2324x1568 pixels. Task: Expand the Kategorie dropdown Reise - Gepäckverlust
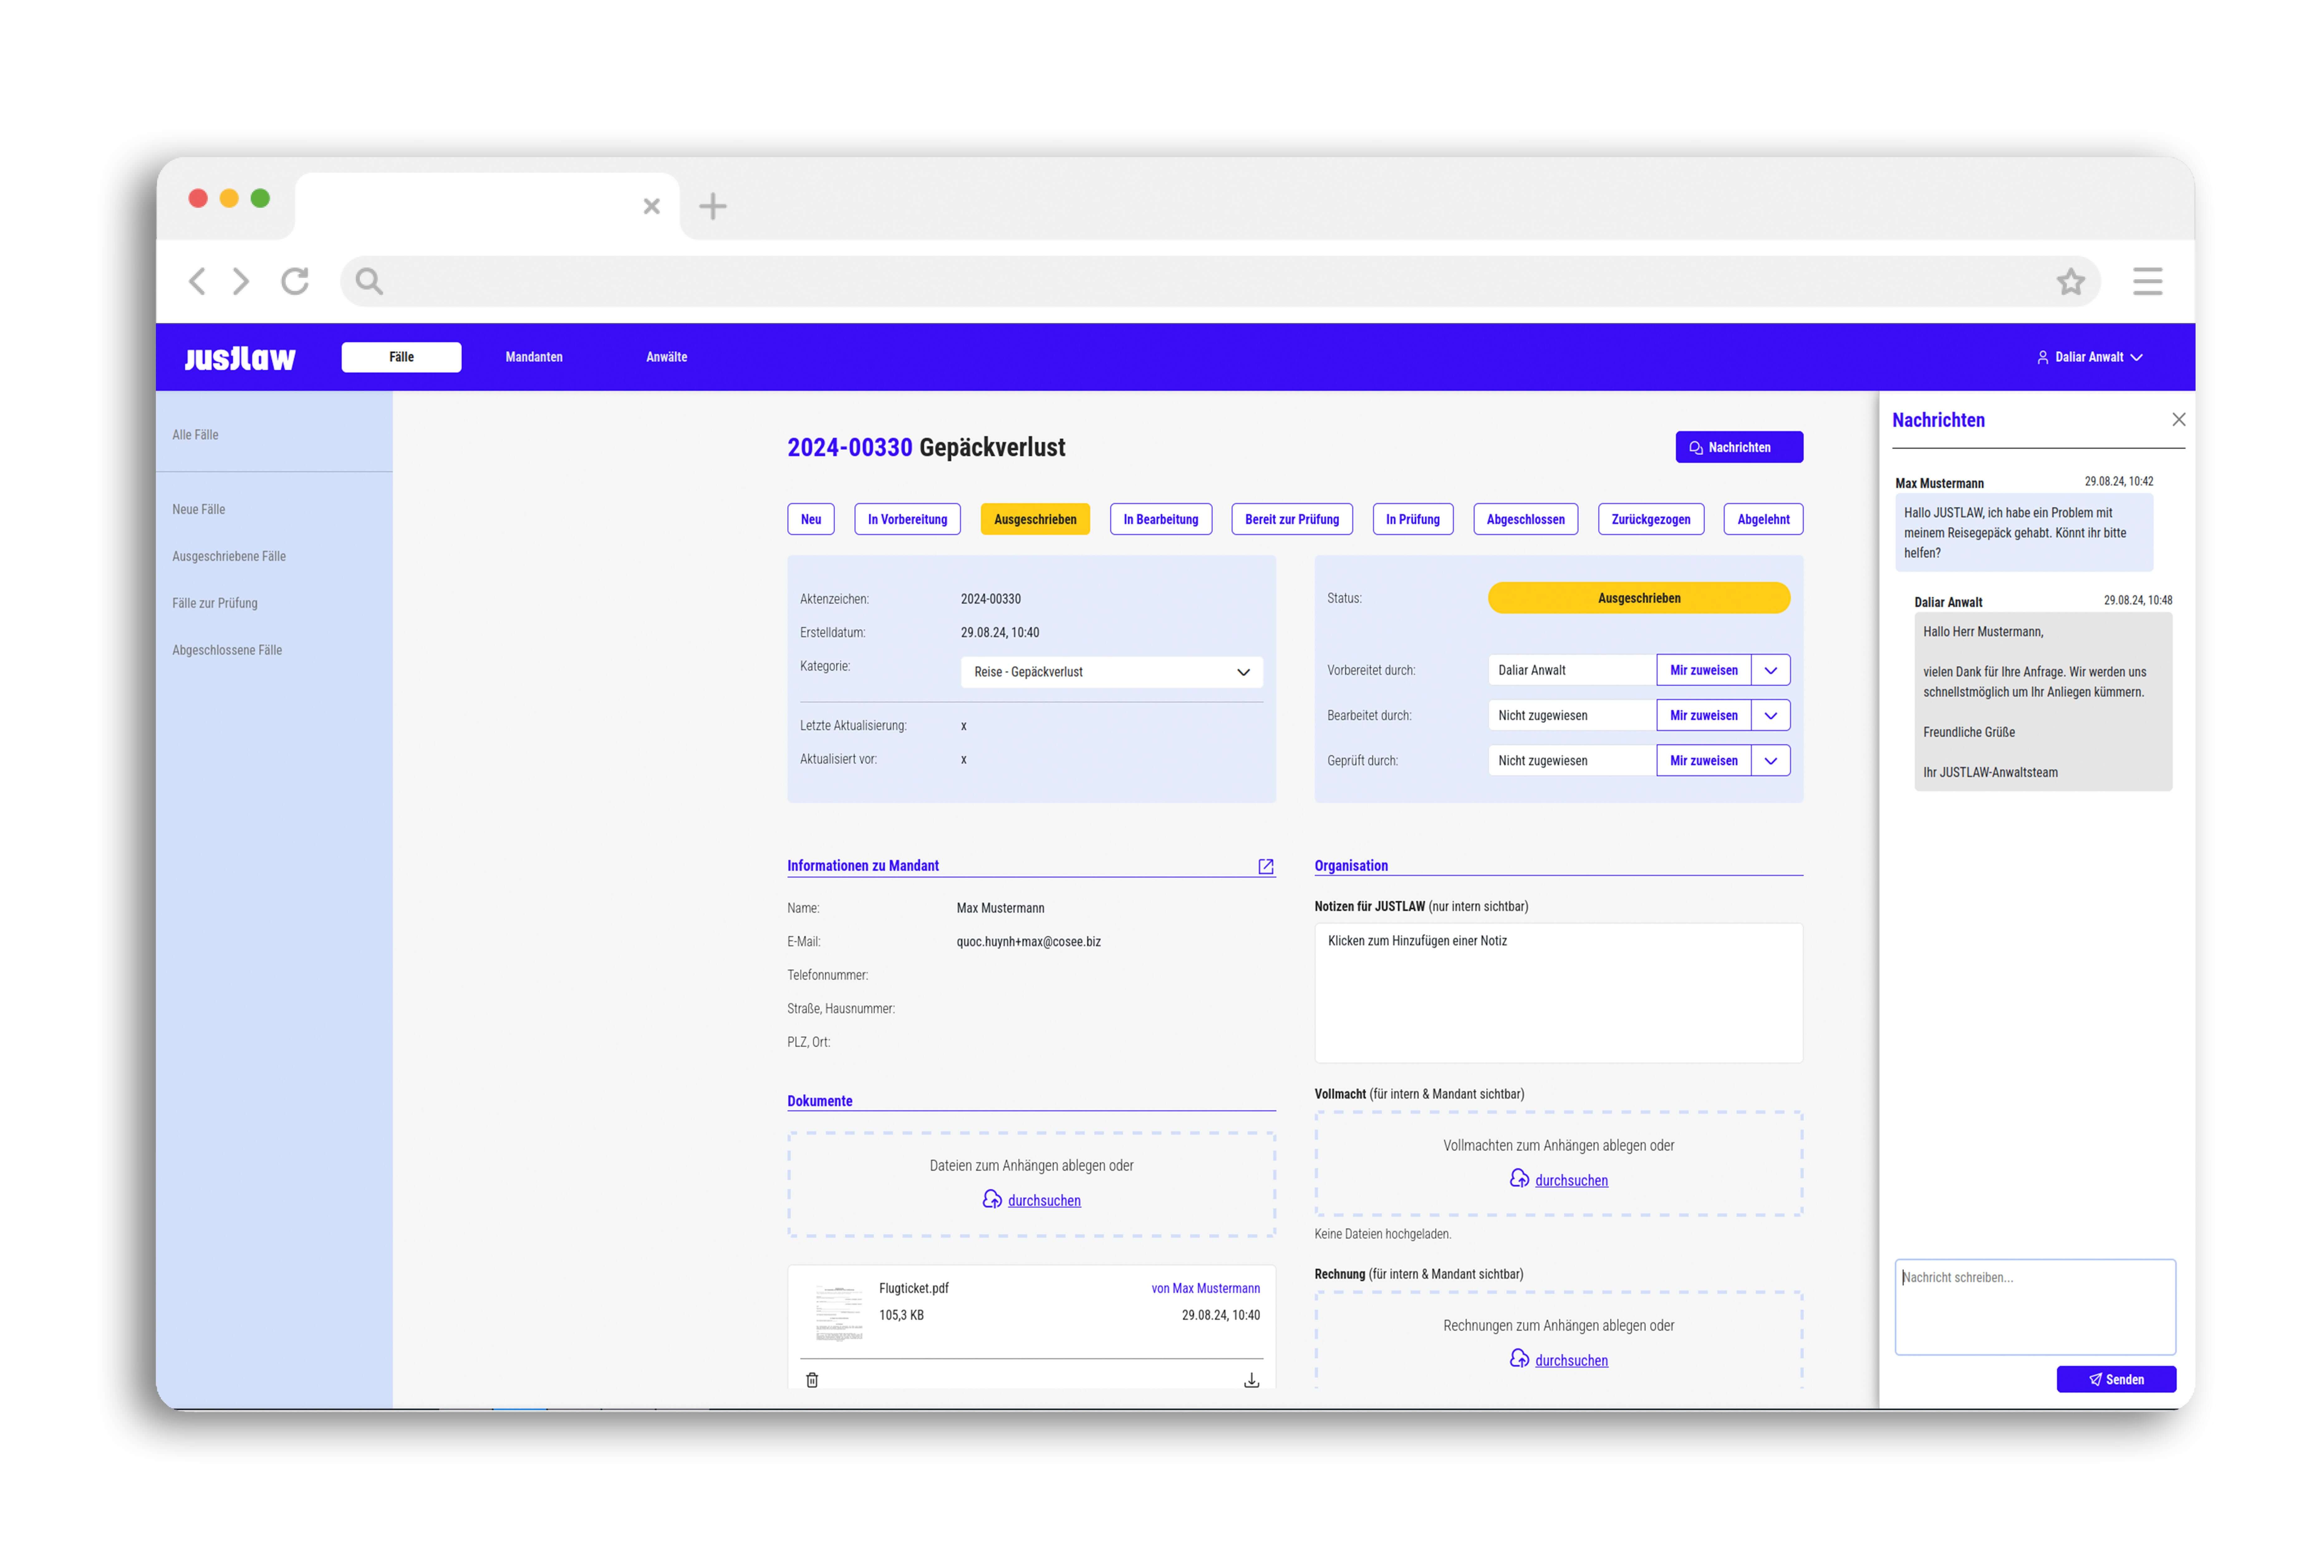click(1111, 672)
